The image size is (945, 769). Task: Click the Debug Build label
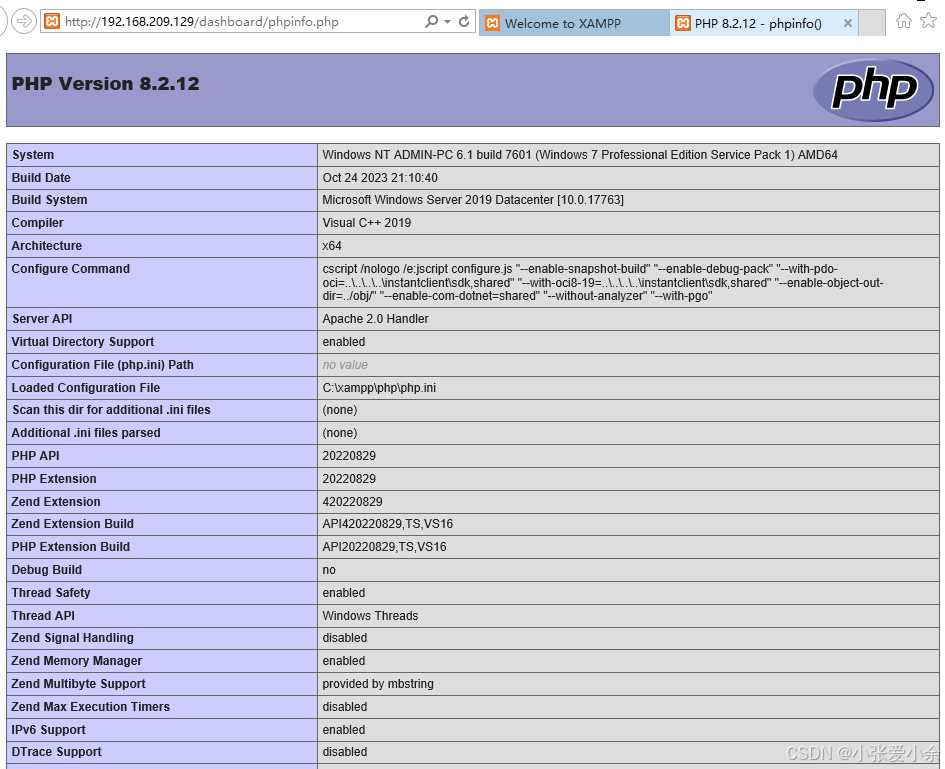click(46, 570)
